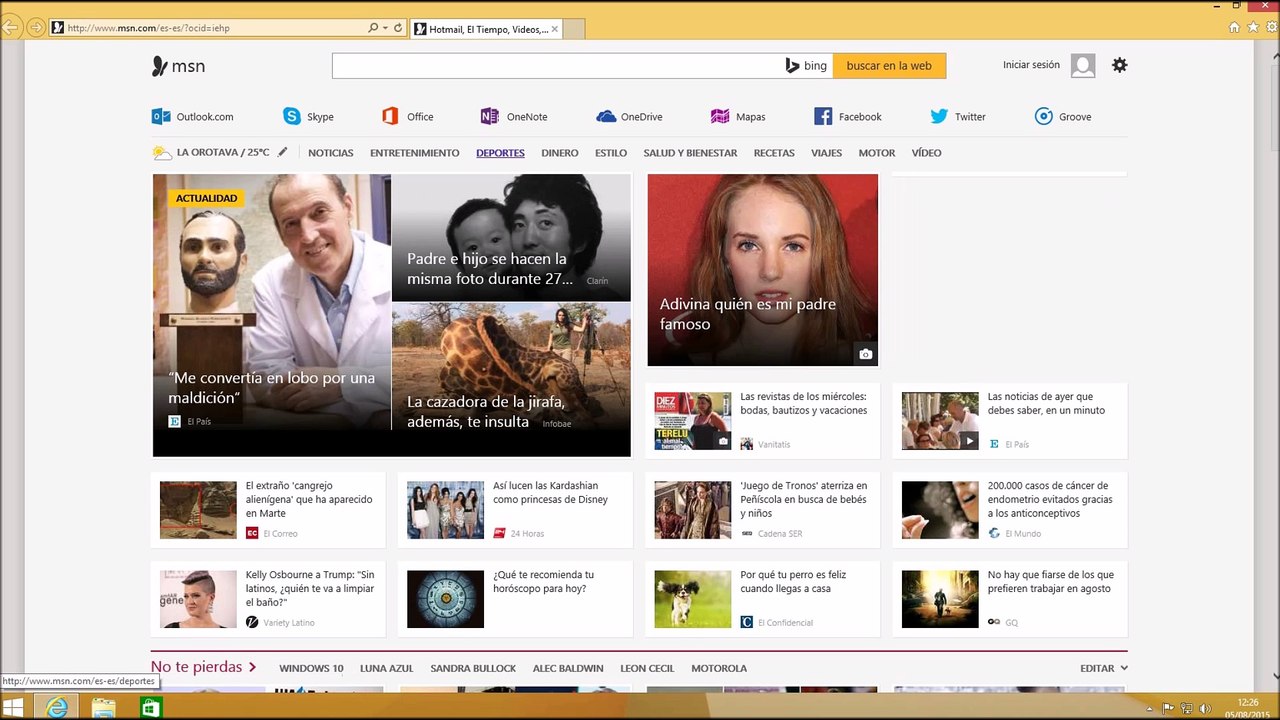Open the giraffe hunter story image

(511, 380)
